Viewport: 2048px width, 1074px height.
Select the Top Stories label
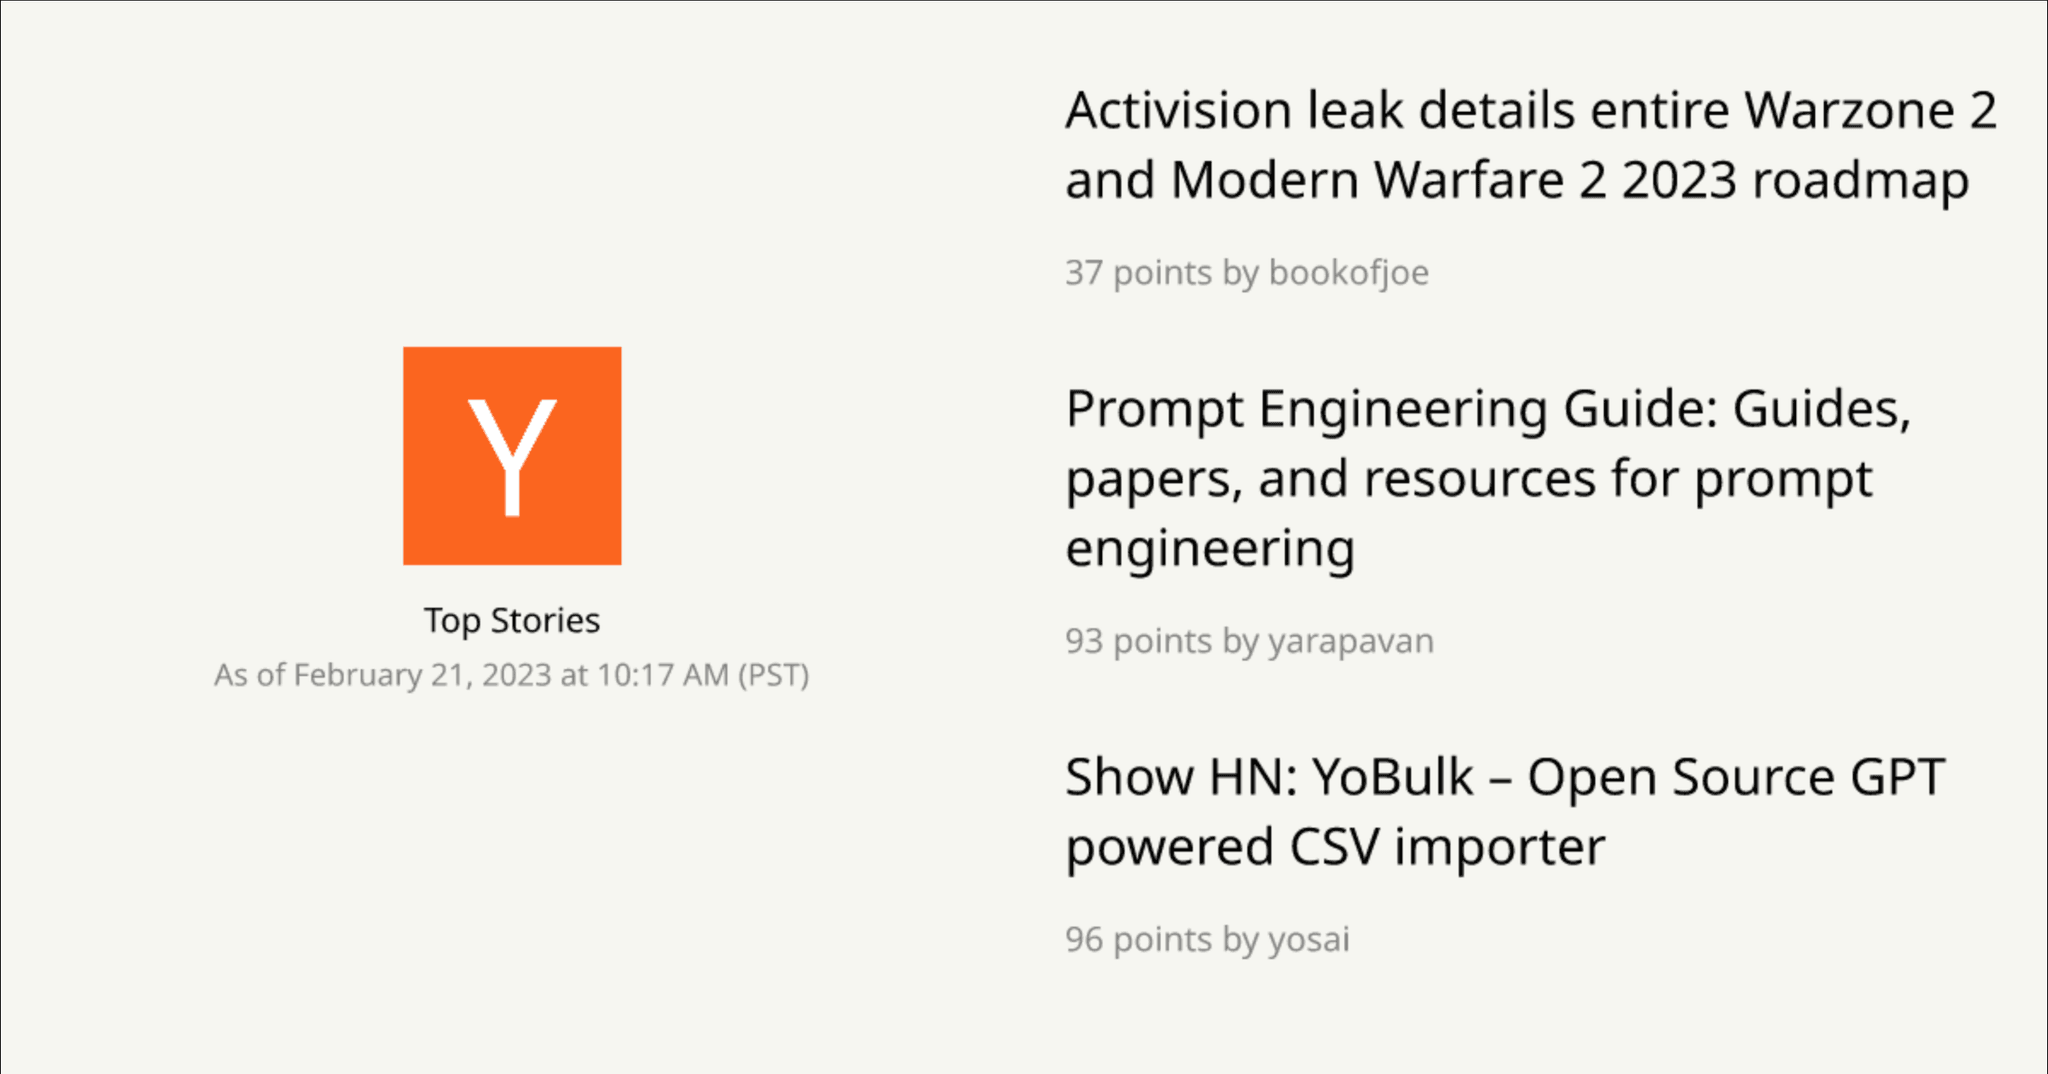click(x=512, y=621)
